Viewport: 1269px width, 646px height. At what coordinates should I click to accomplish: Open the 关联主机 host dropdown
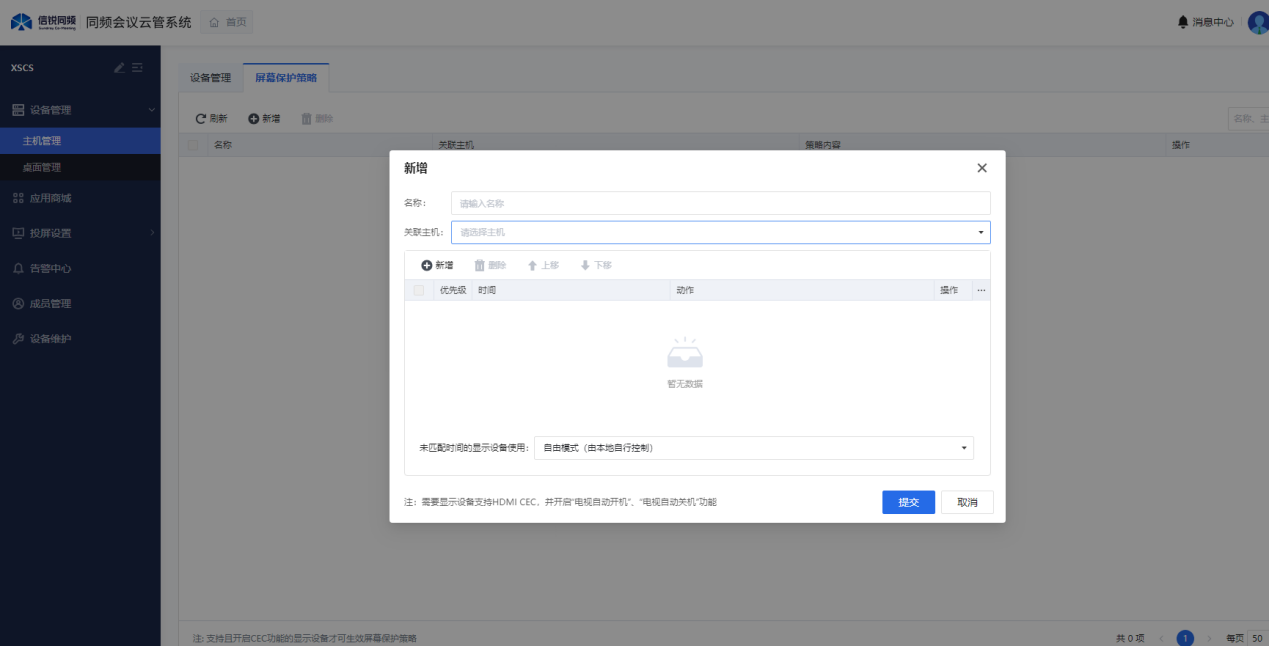click(x=720, y=232)
